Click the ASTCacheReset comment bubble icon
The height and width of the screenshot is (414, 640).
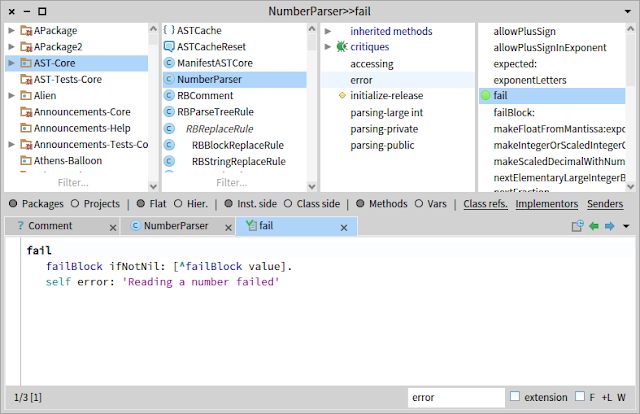169,47
